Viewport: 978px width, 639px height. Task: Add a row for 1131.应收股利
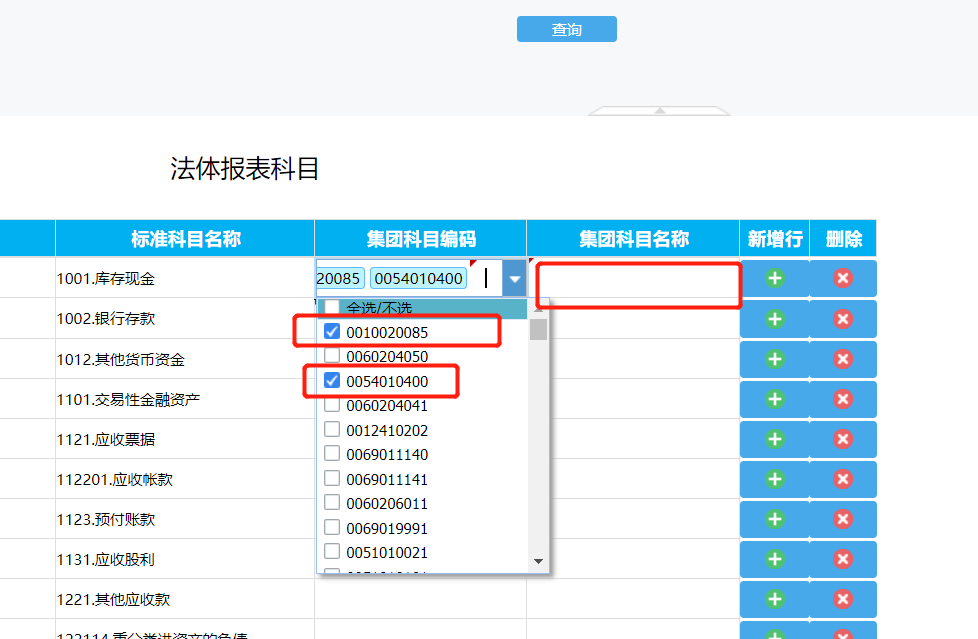point(775,559)
